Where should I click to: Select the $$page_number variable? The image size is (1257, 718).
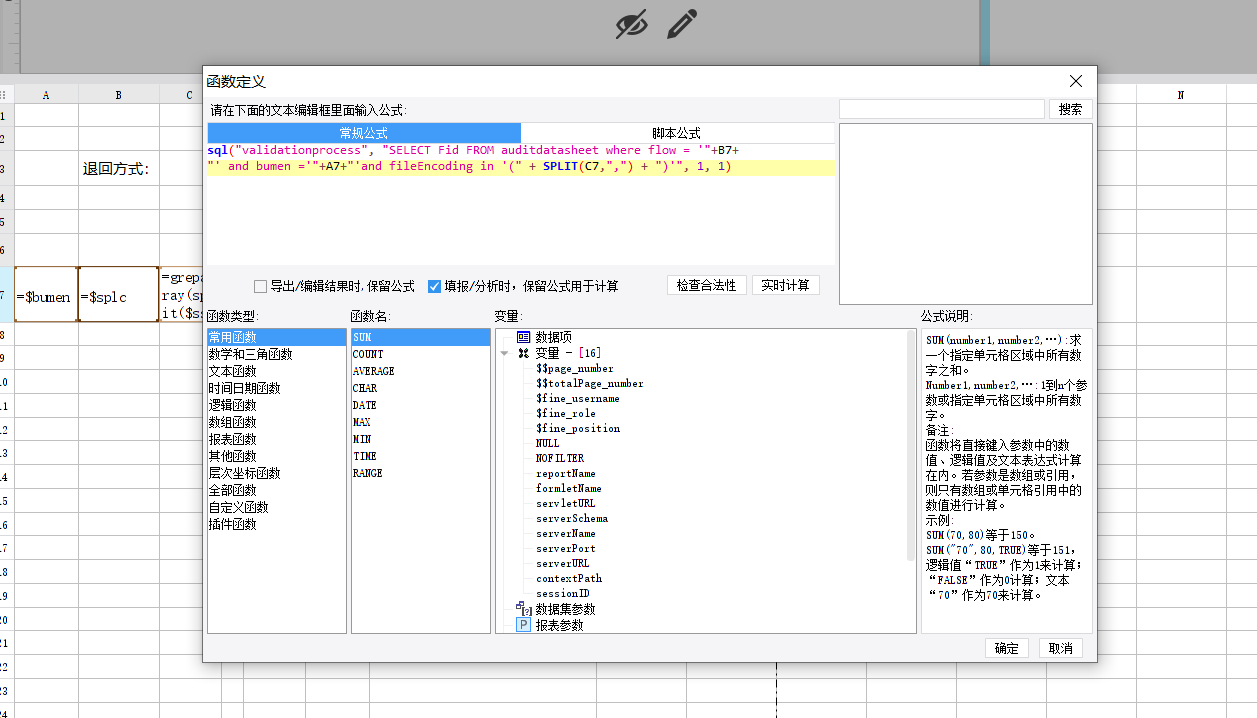click(x=575, y=369)
